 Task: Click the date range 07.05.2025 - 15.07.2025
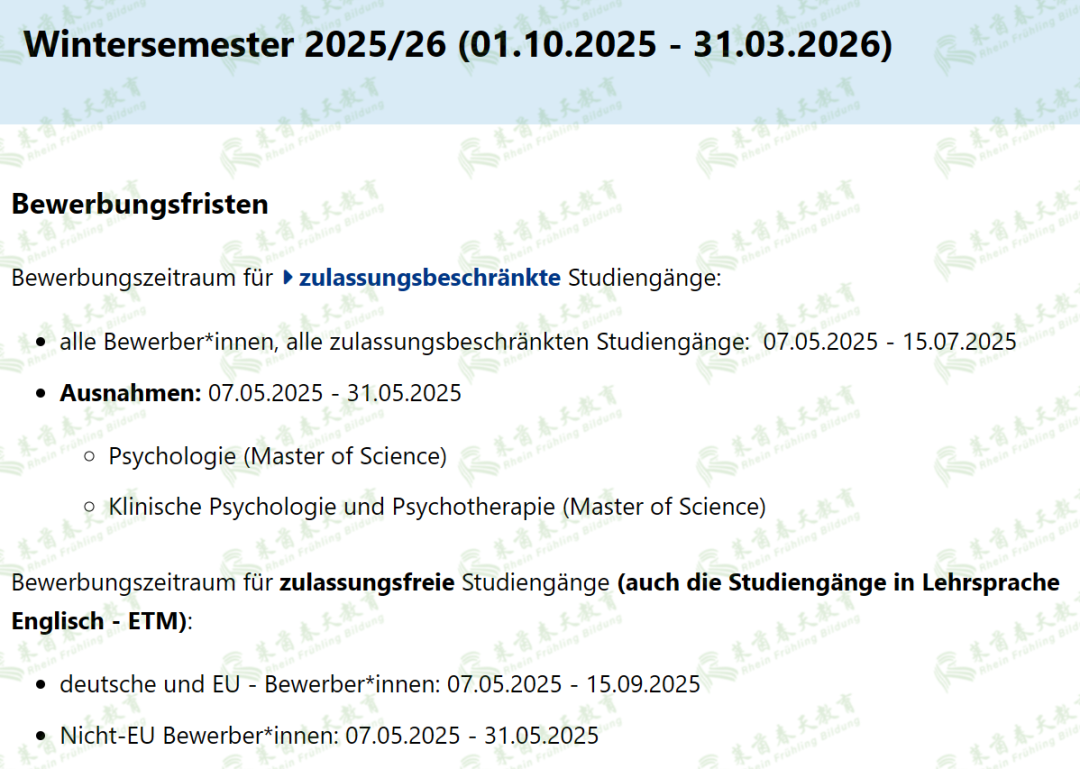coord(890,342)
